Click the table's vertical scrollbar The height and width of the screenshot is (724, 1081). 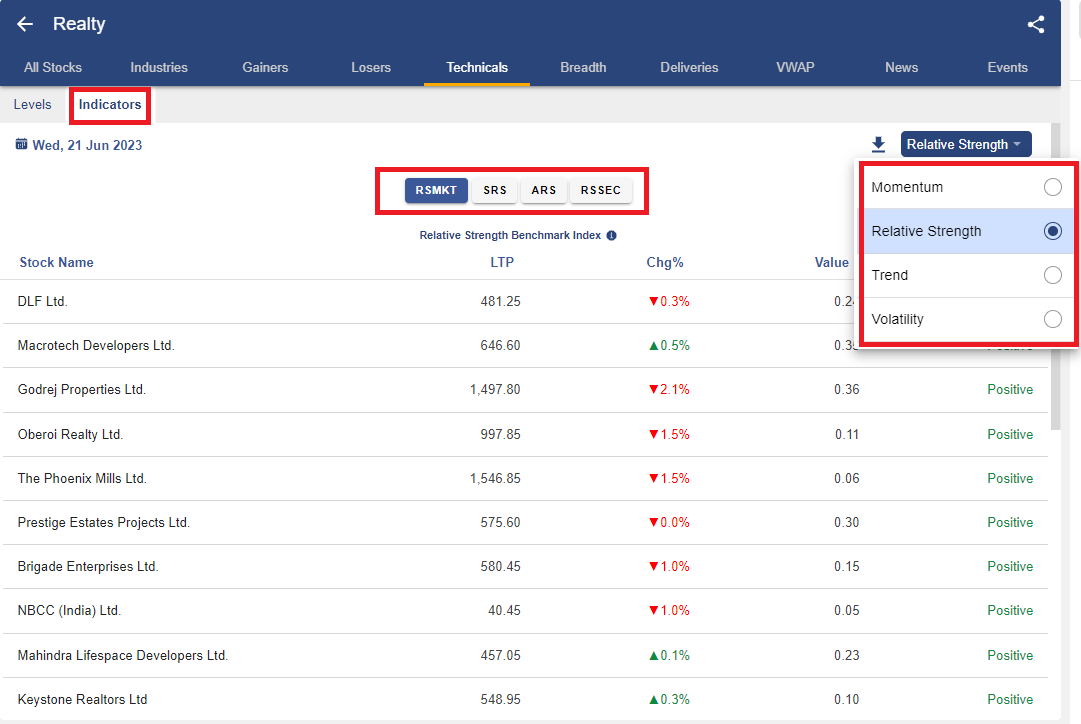pyautogui.click(x=1055, y=276)
